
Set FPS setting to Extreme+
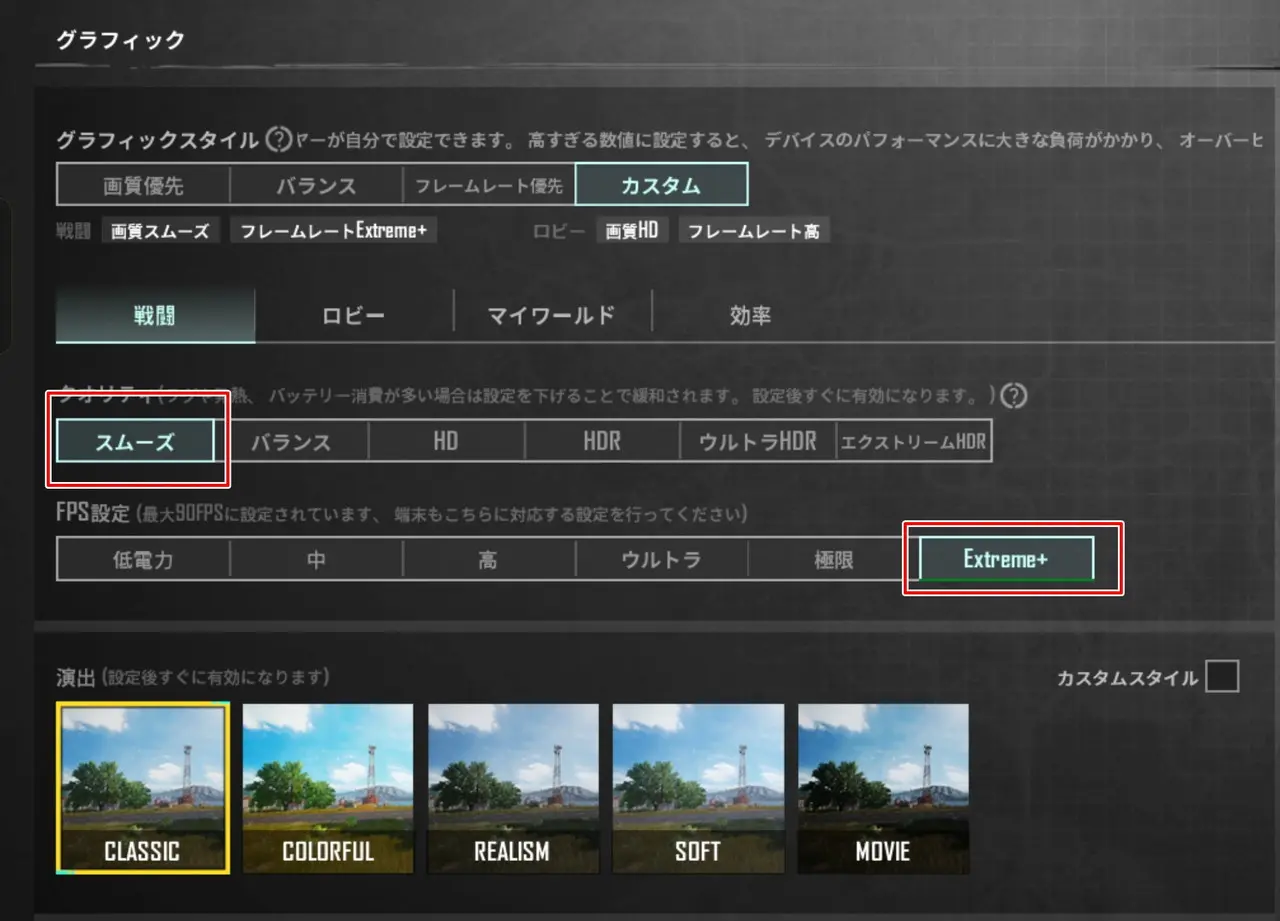pyautogui.click(x=1006, y=559)
